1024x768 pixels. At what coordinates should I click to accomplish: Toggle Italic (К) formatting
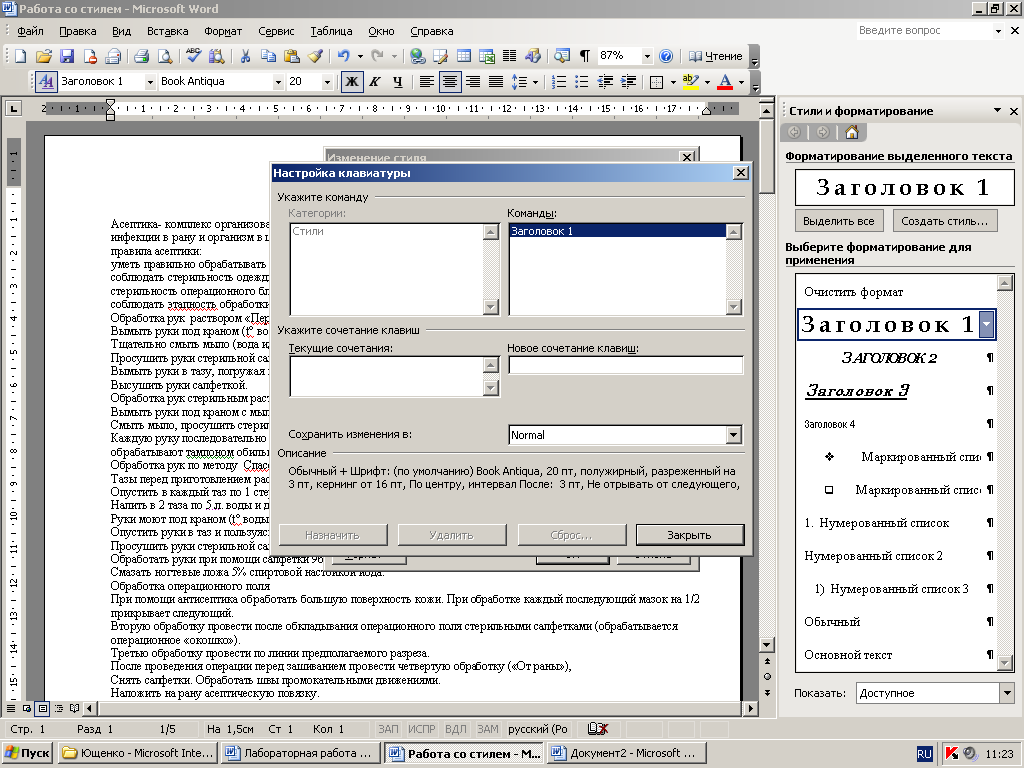pyautogui.click(x=375, y=82)
